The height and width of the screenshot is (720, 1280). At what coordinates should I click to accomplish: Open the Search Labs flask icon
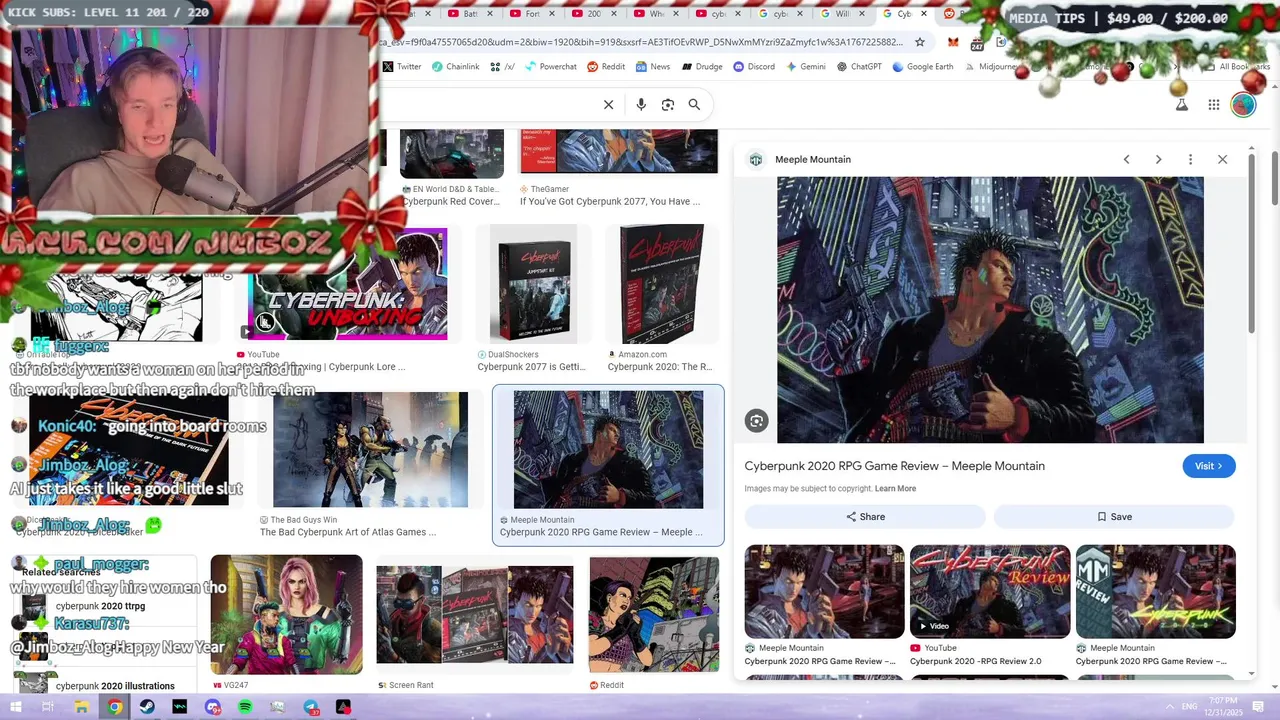(1181, 105)
